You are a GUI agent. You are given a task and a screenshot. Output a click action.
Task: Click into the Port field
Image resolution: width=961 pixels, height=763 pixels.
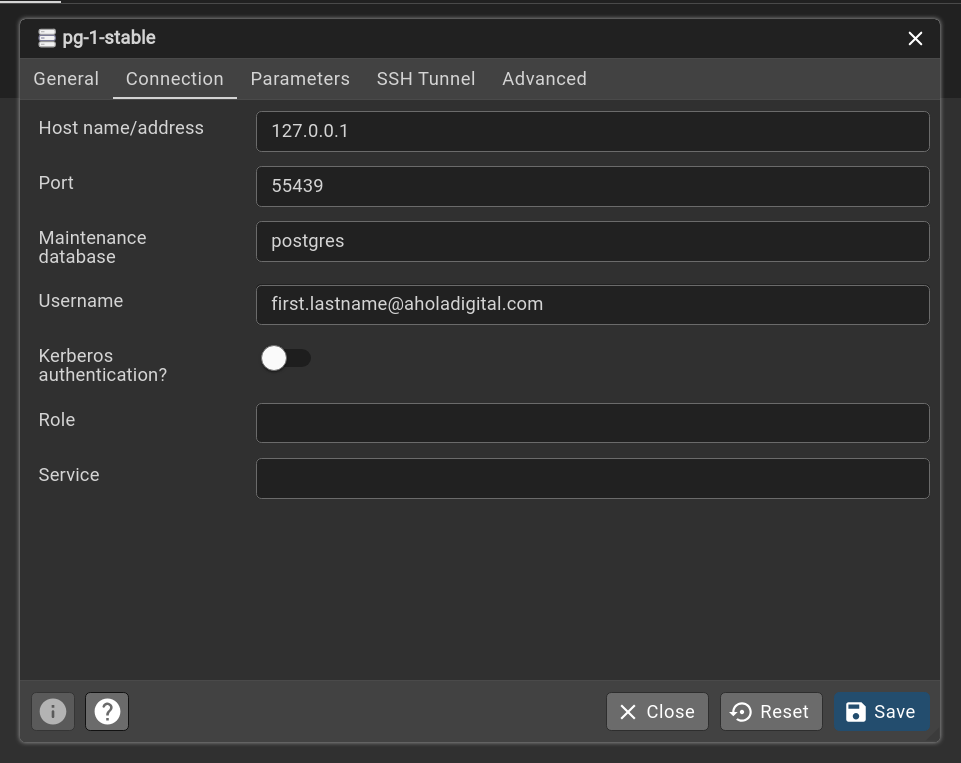593,186
